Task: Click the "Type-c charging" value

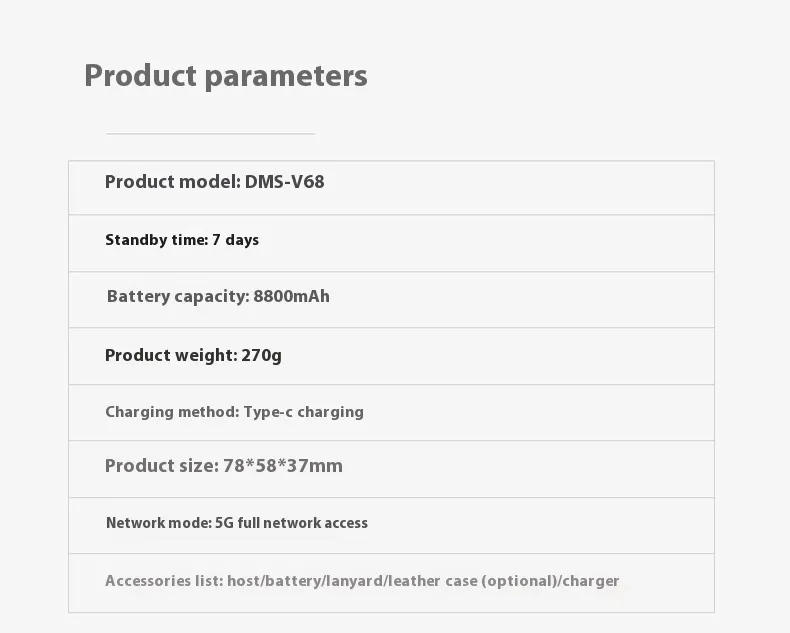Action: (303, 412)
